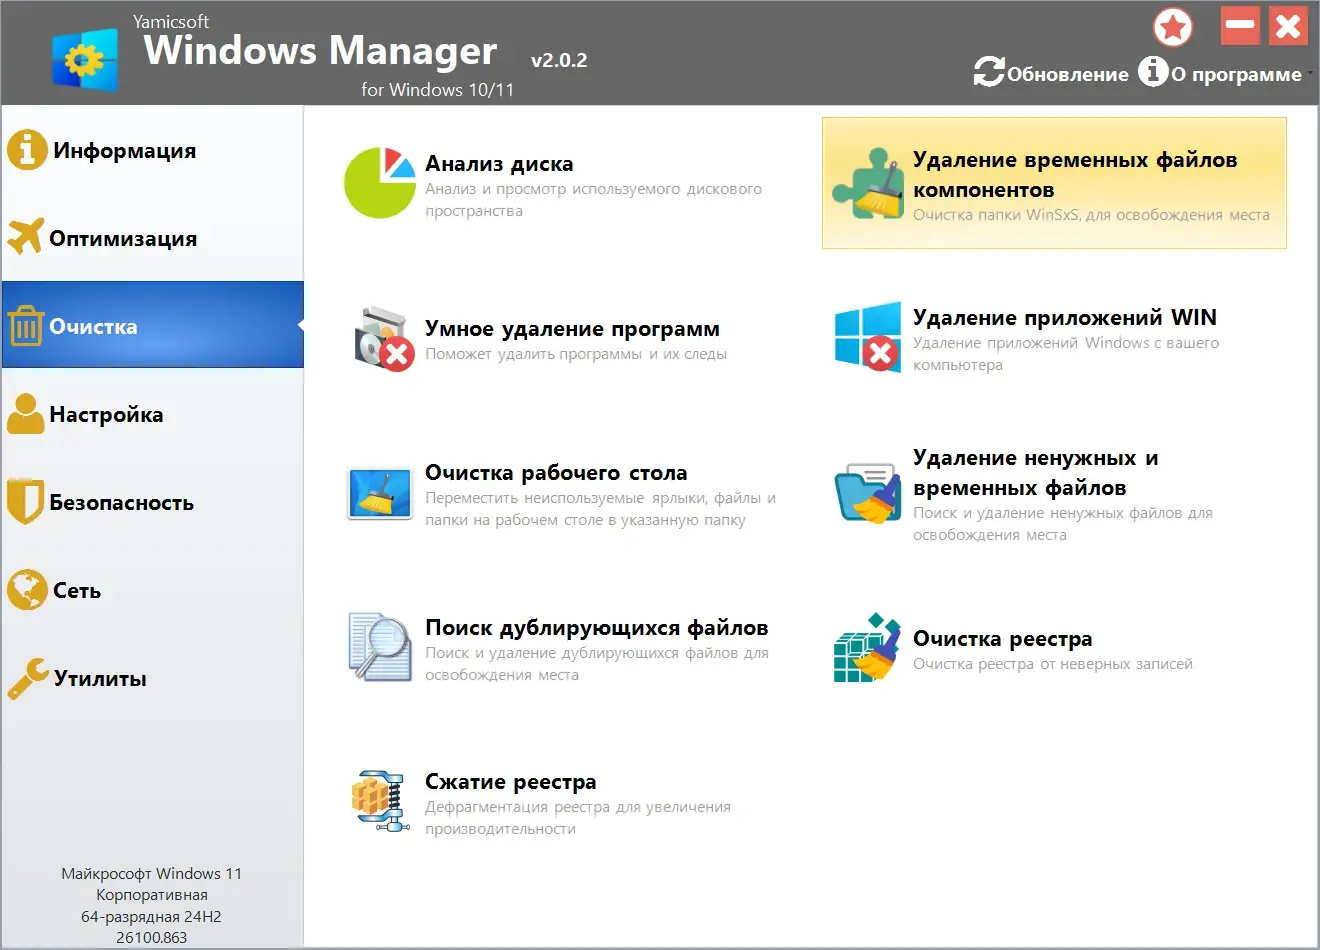Go to the Настройка section
The height and width of the screenshot is (950, 1320).
pyautogui.click(x=152, y=414)
